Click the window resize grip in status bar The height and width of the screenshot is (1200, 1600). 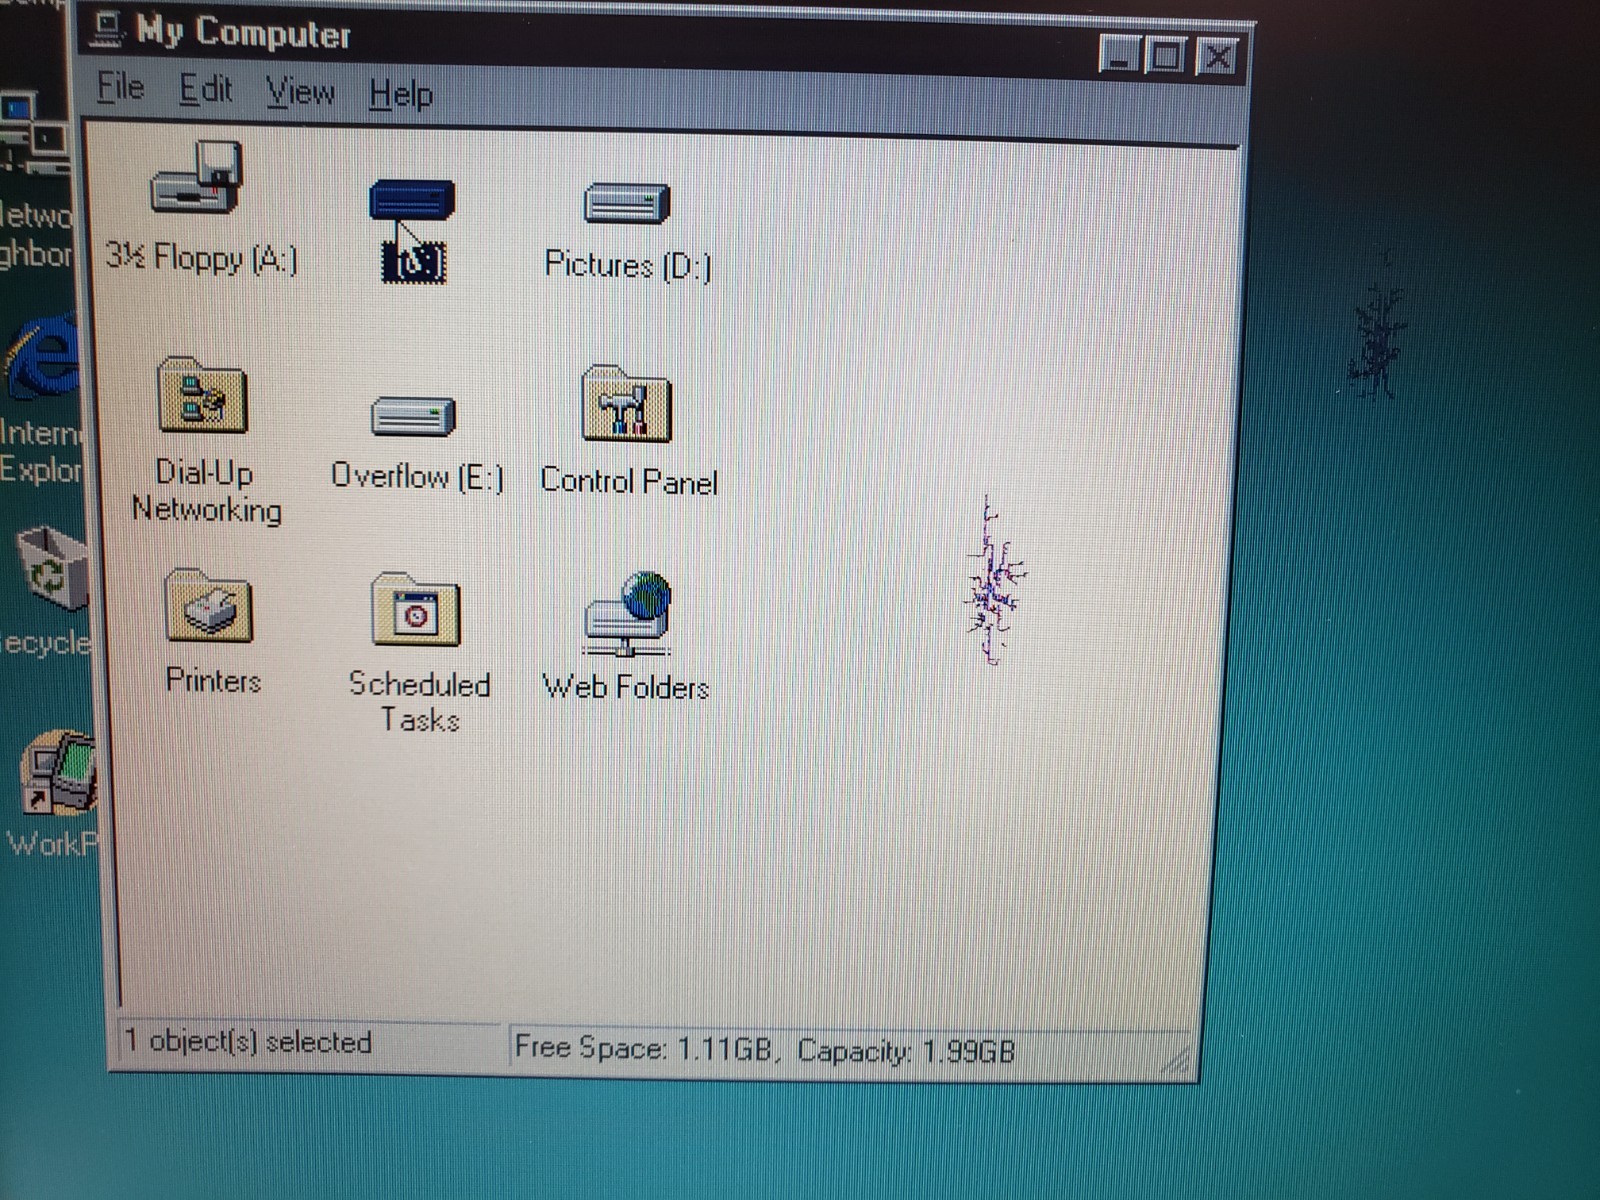point(1178,1062)
